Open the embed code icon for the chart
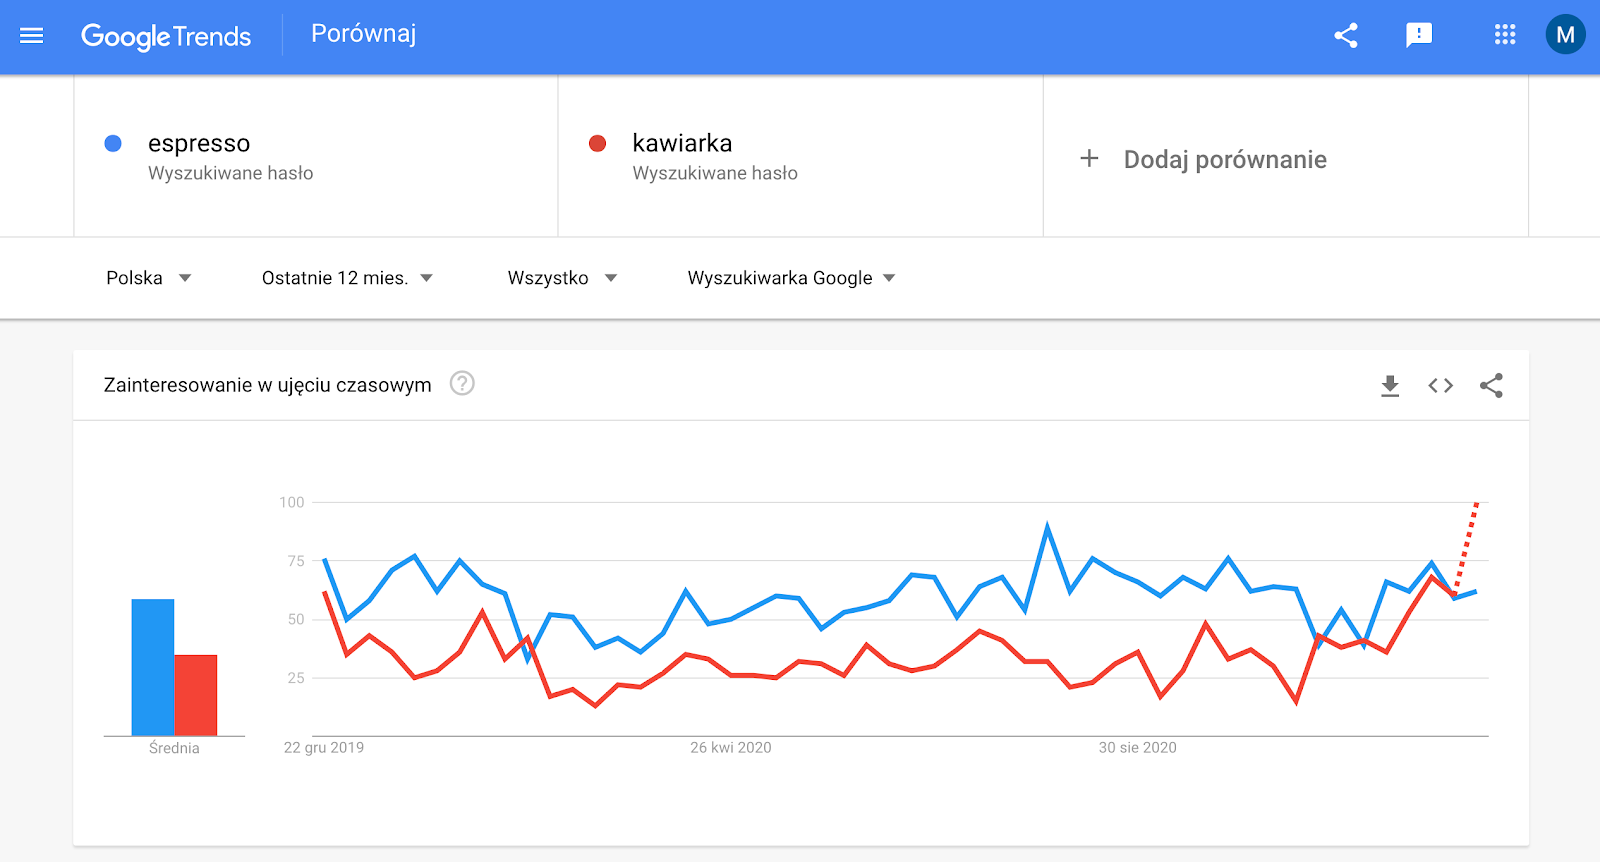The image size is (1600, 862). point(1440,384)
